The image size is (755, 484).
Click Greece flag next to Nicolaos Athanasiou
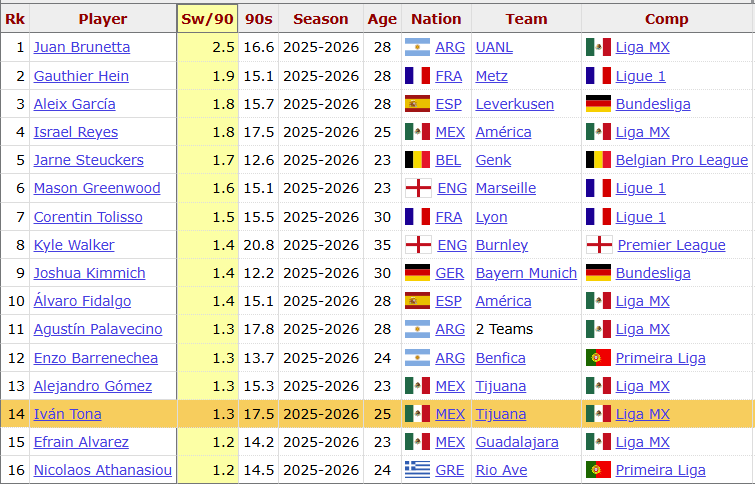417,470
